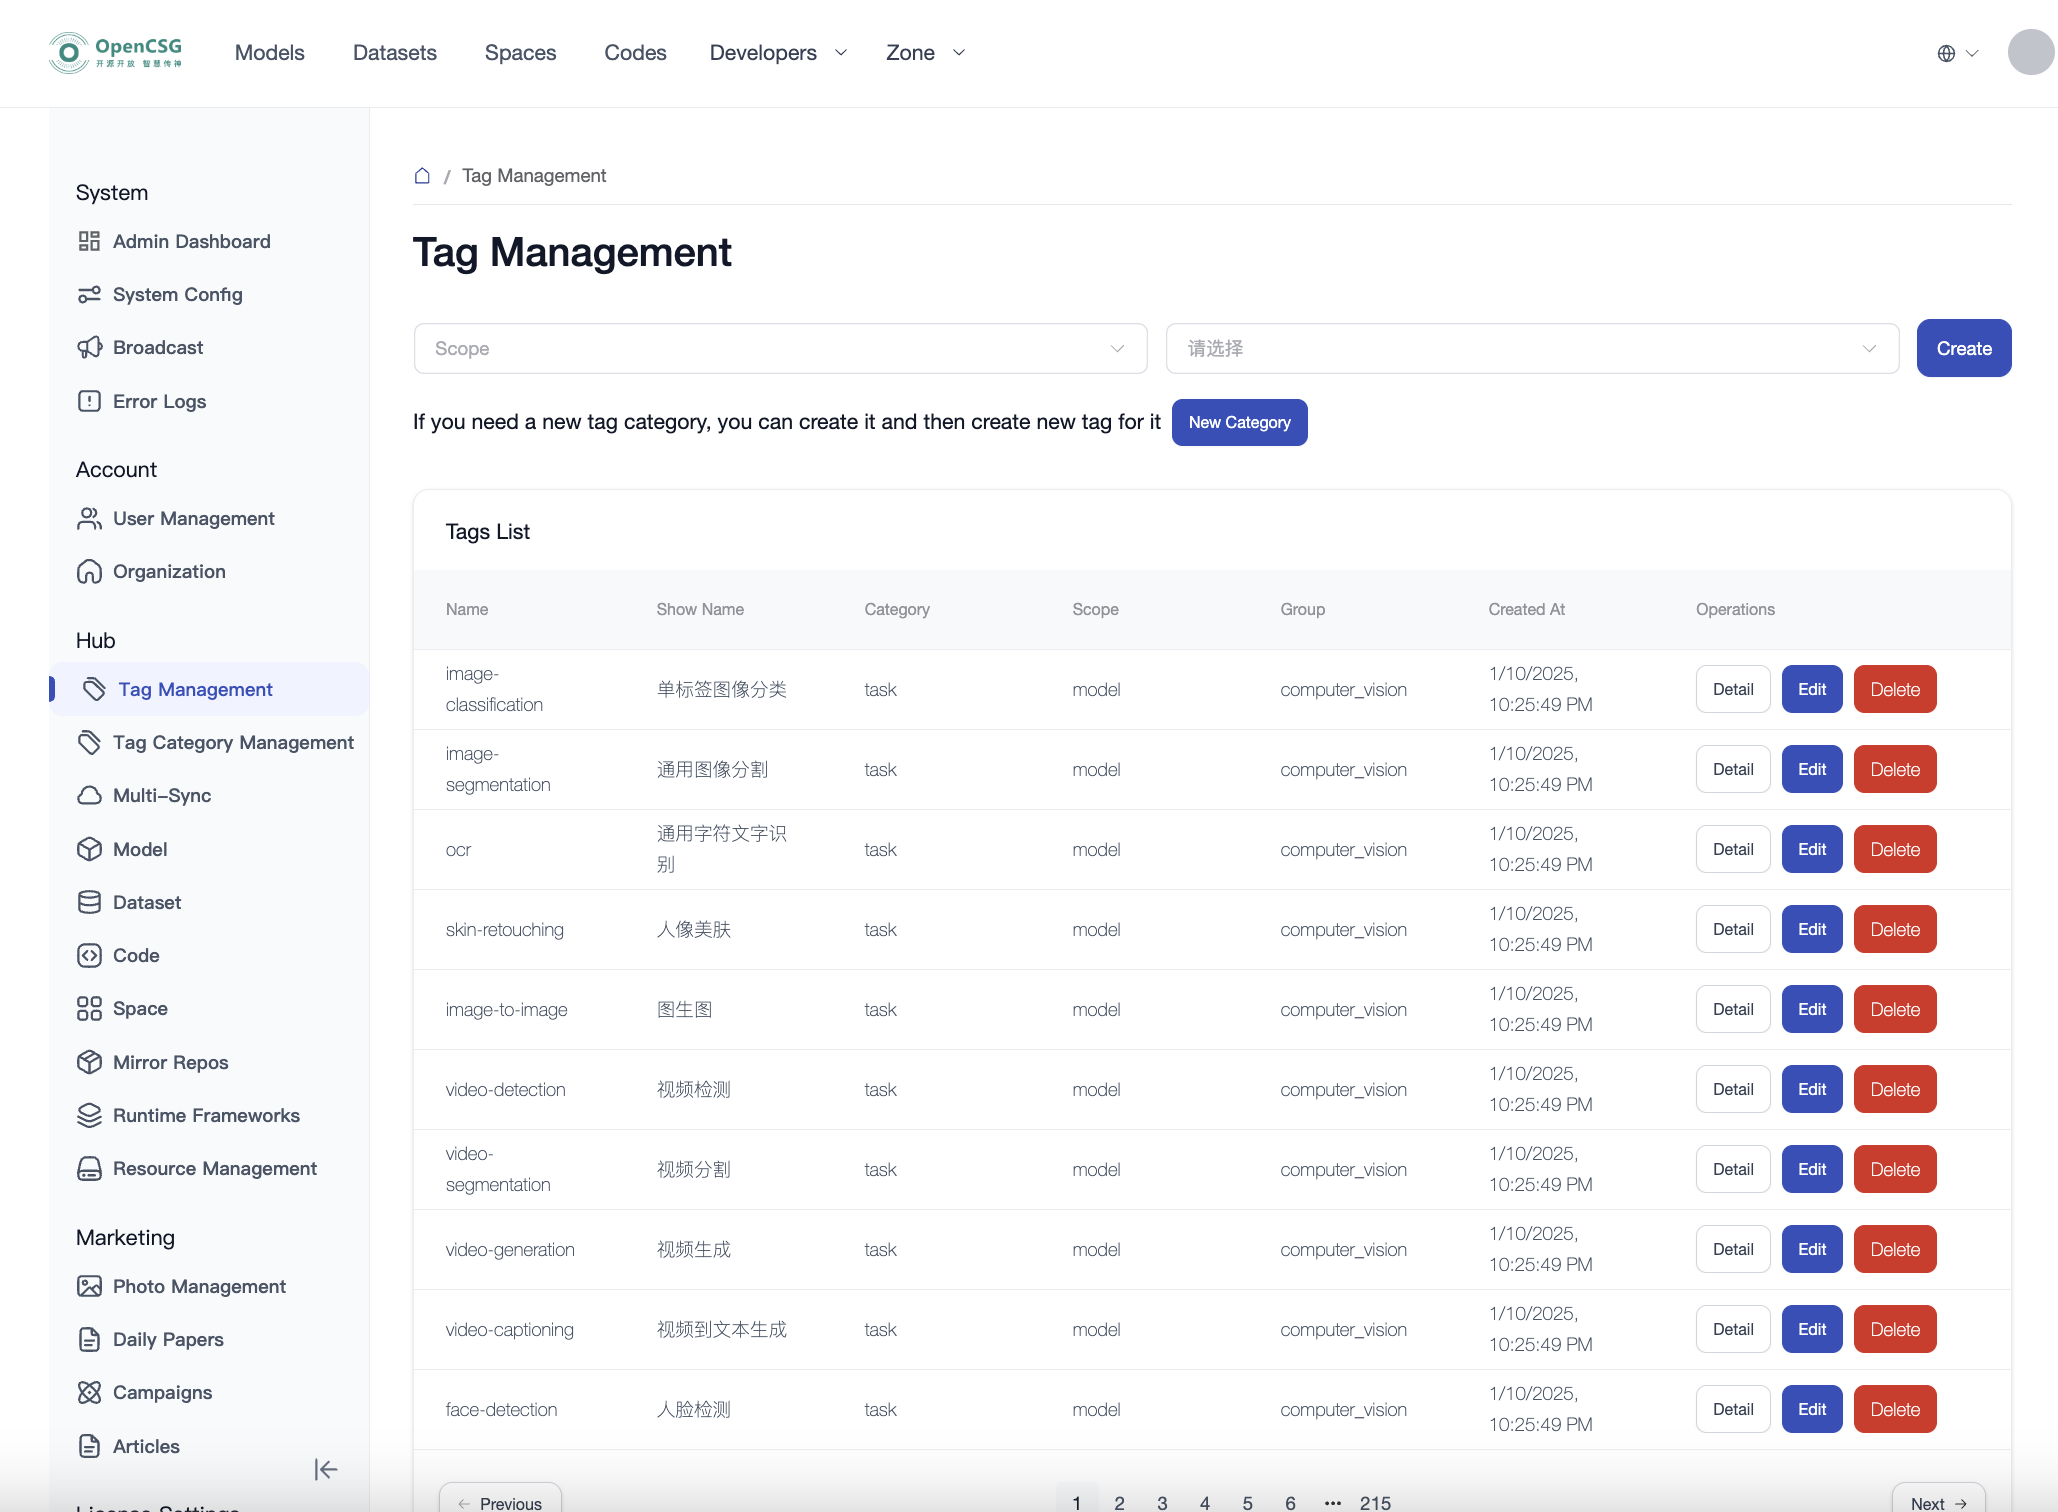
Task: Click the New Category button
Action: click(x=1239, y=422)
